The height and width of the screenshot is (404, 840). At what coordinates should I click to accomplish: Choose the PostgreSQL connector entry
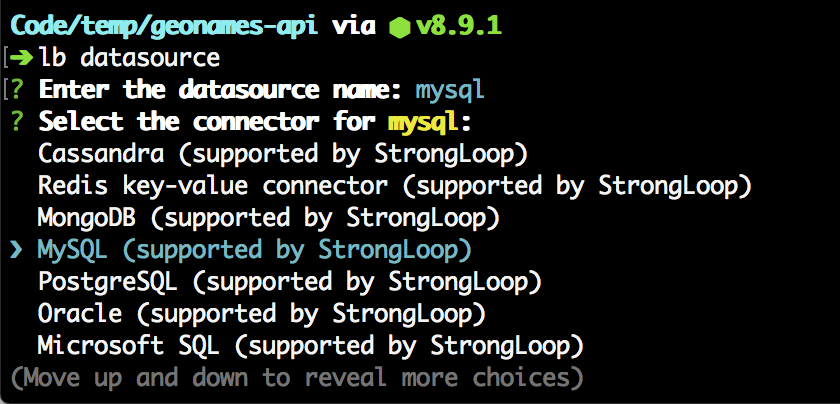click(290, 282)
